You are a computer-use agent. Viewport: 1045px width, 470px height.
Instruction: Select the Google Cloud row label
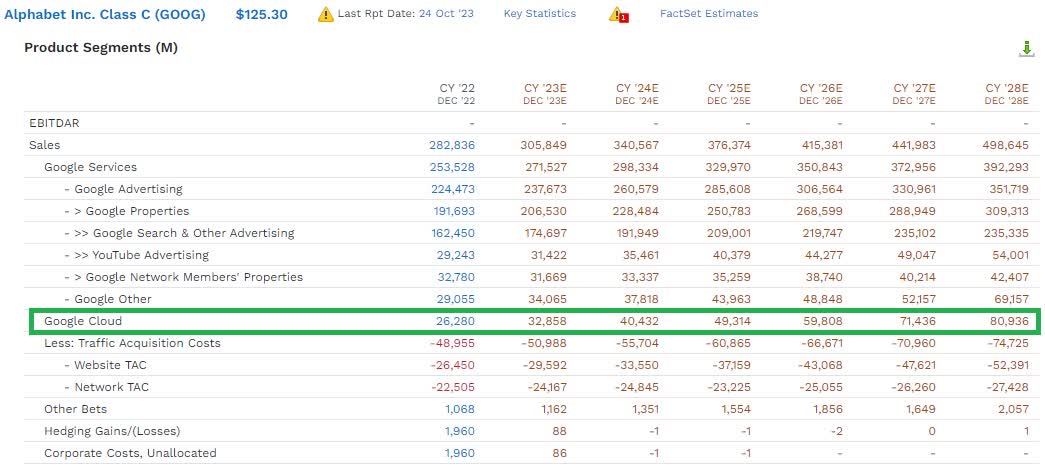click(83, 321)
